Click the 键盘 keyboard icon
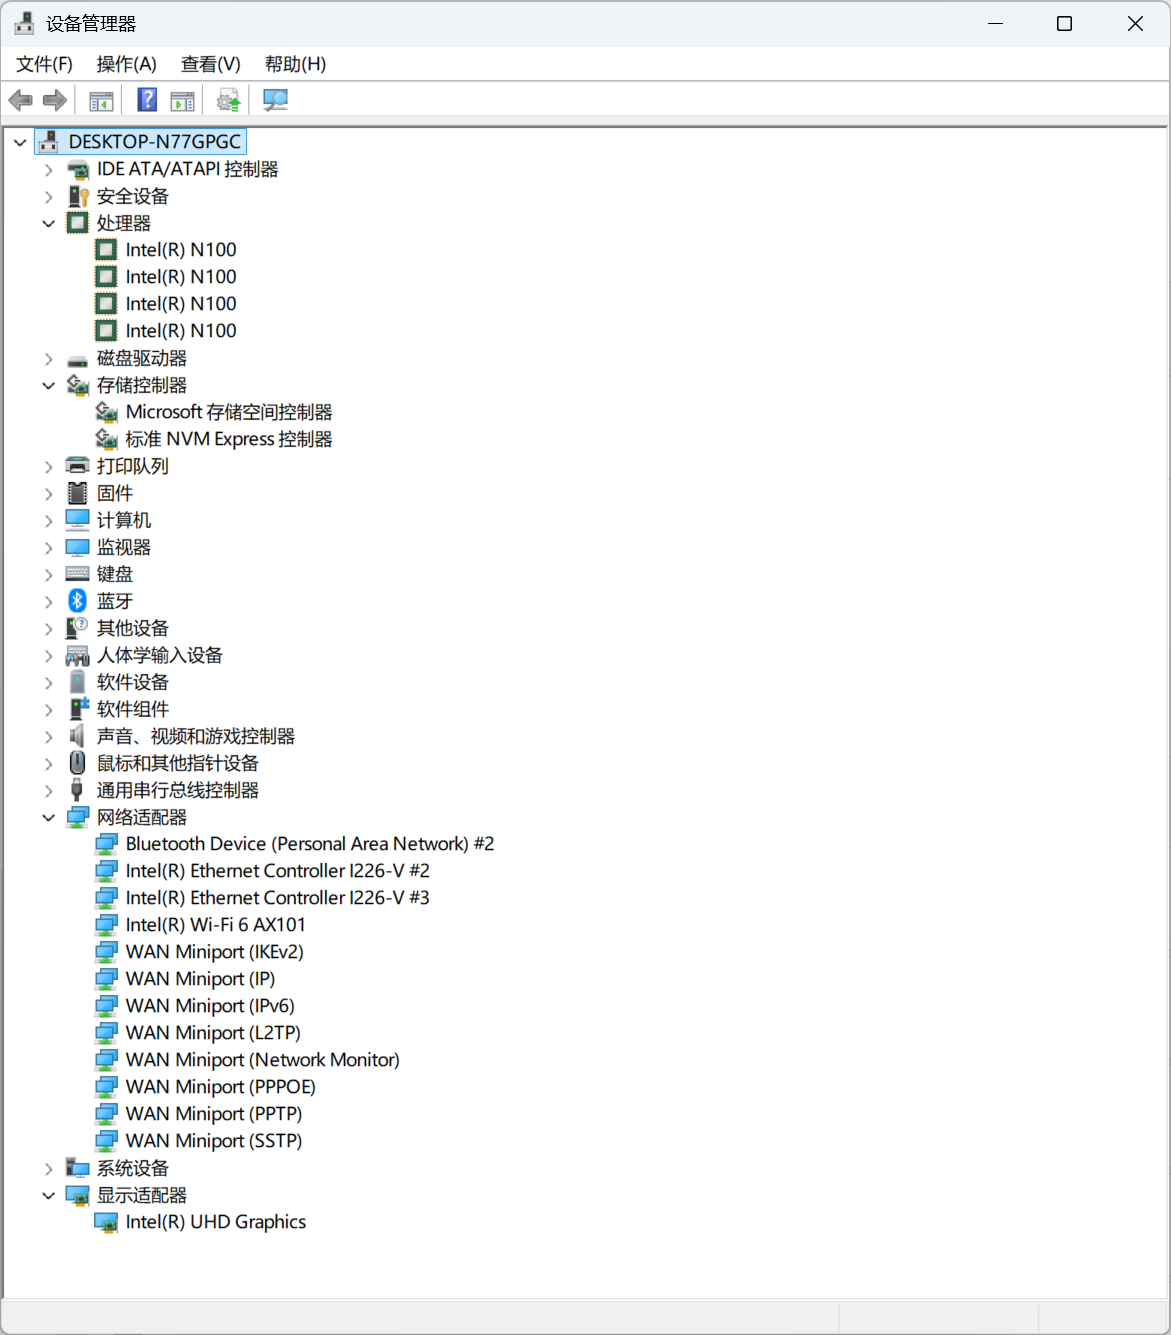 (77, 574)
